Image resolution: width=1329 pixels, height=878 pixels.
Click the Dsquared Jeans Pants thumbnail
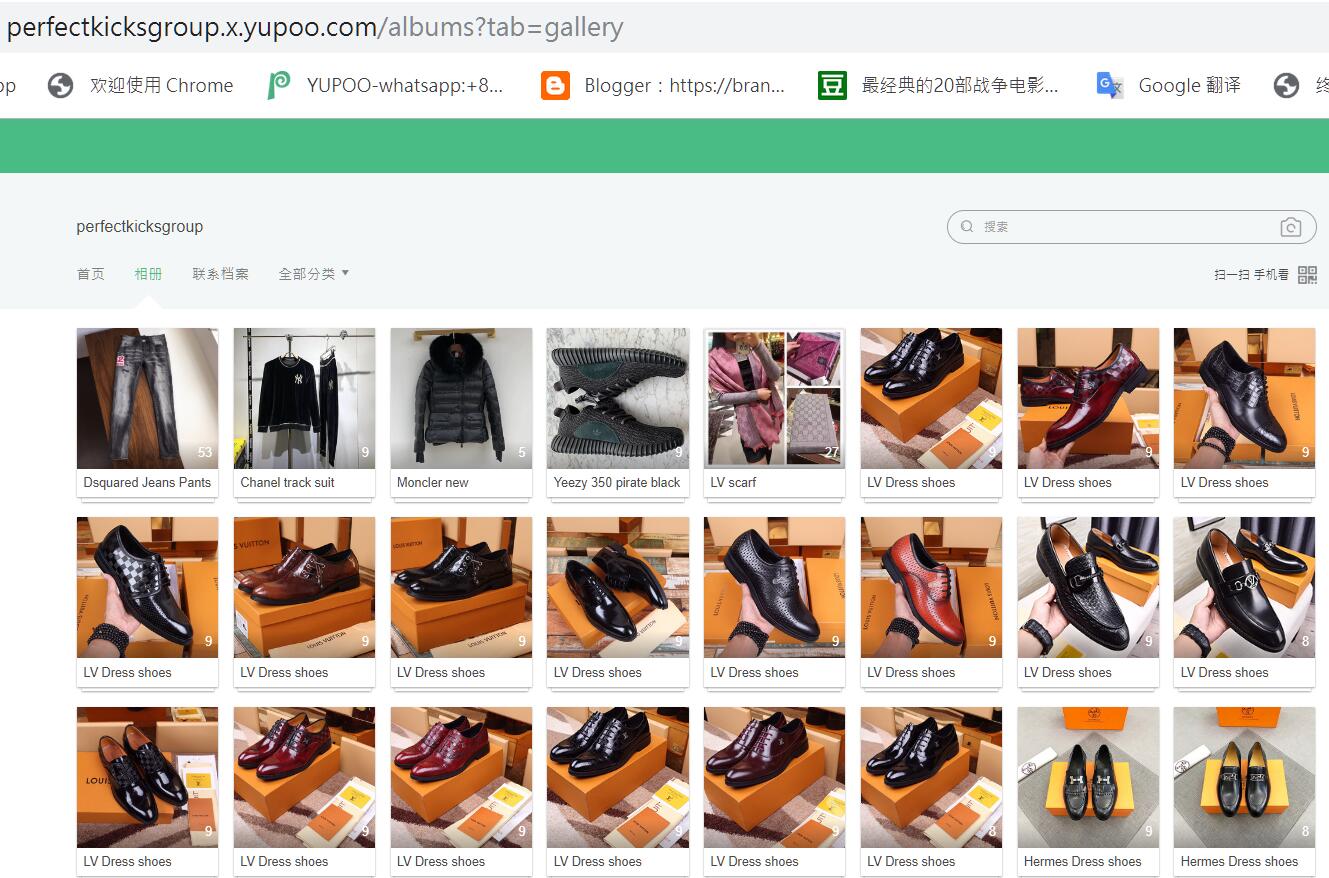click(x=147, y=398)
